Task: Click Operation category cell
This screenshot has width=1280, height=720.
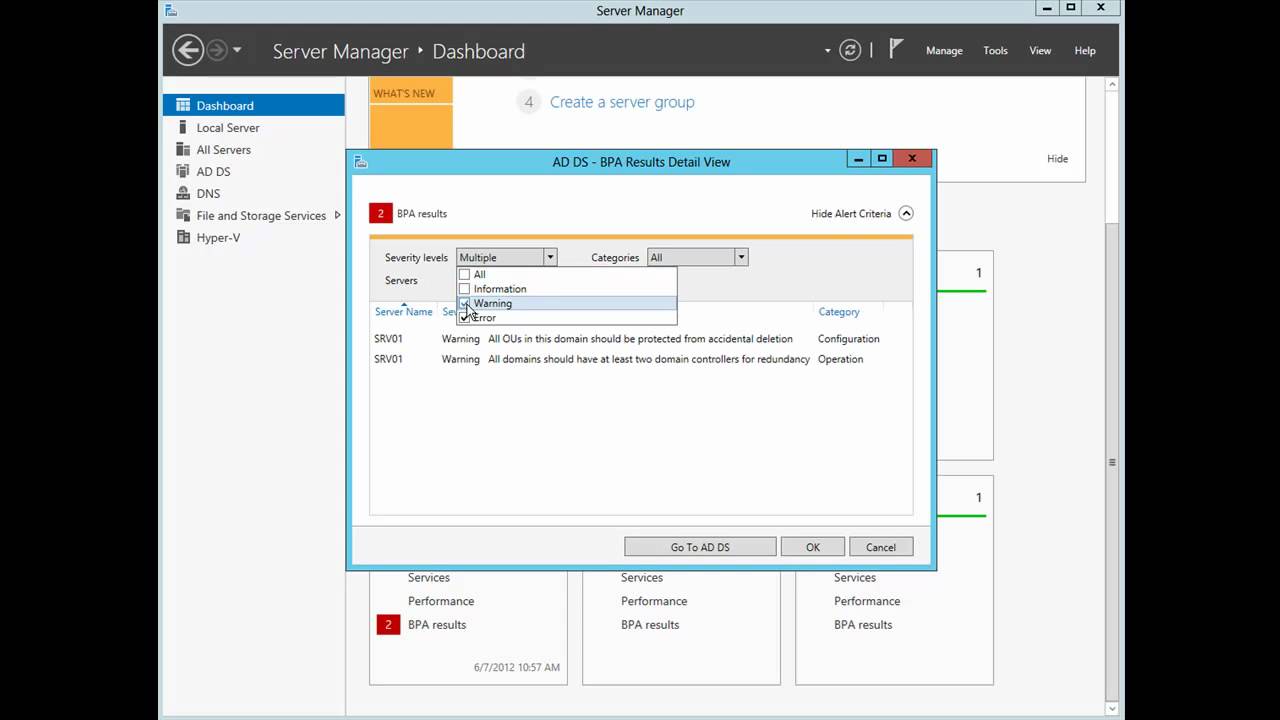Action: pos(841,359)
